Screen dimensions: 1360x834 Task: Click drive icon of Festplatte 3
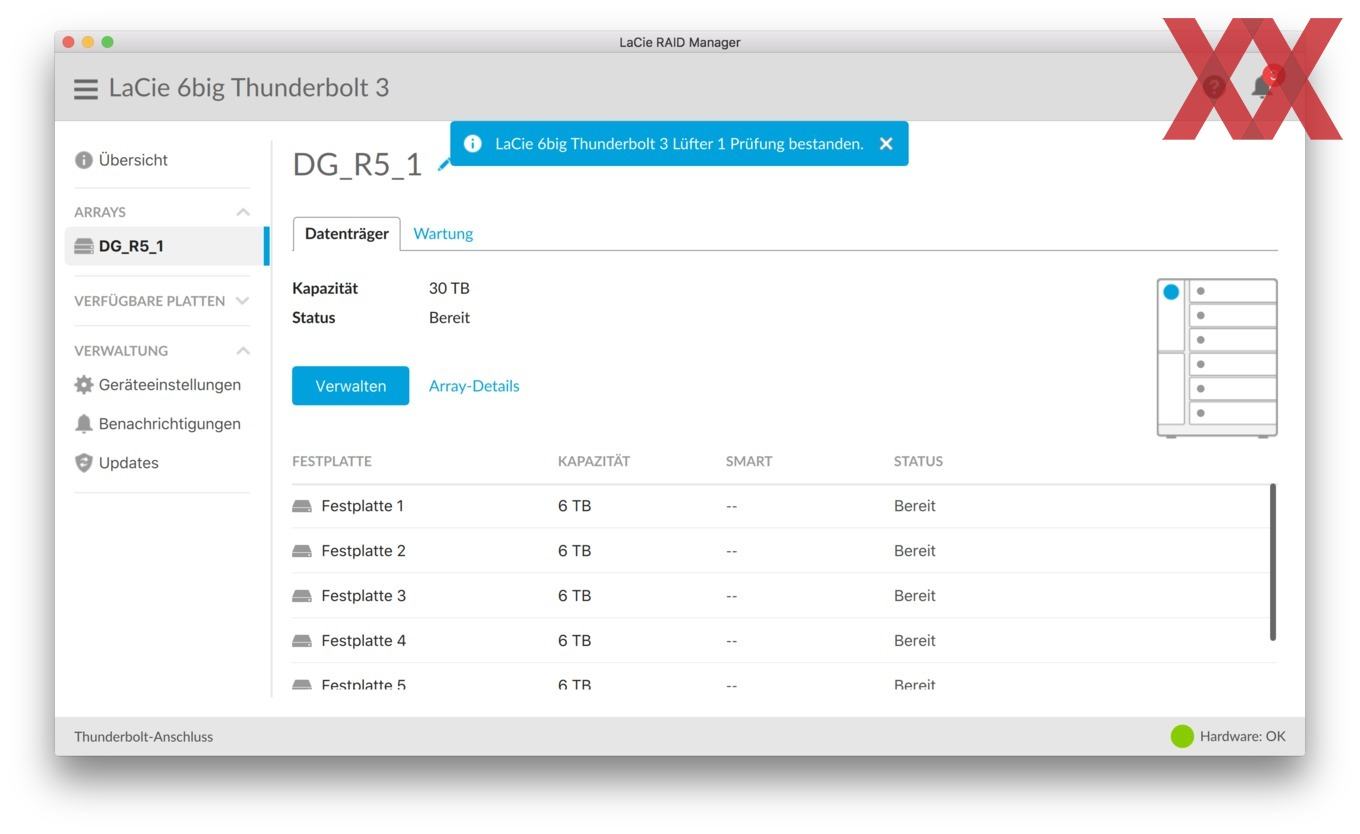pos(302,596)
